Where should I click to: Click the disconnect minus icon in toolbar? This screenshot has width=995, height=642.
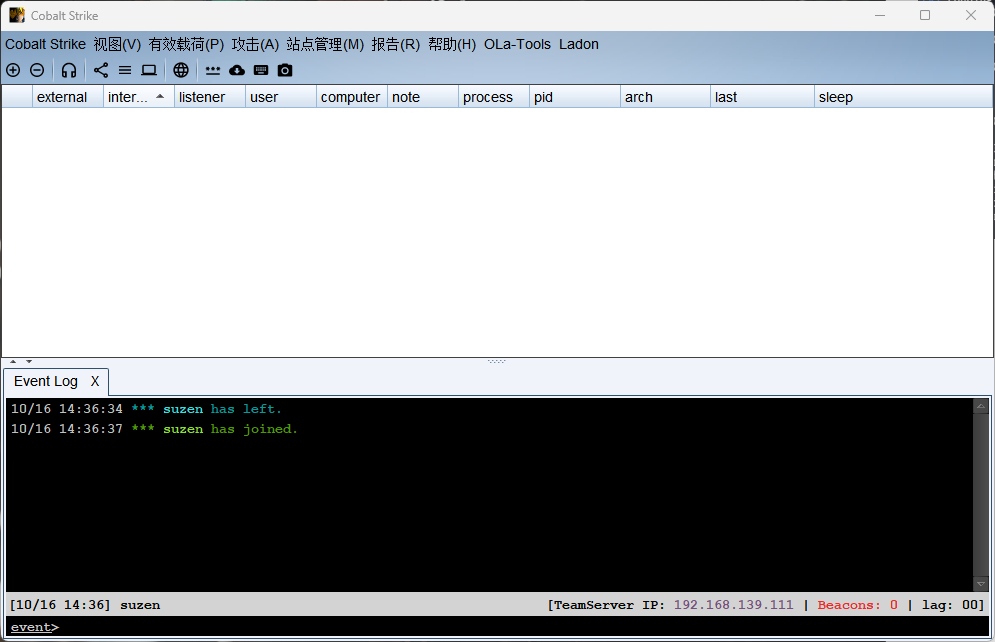click(x=37, y=70)
